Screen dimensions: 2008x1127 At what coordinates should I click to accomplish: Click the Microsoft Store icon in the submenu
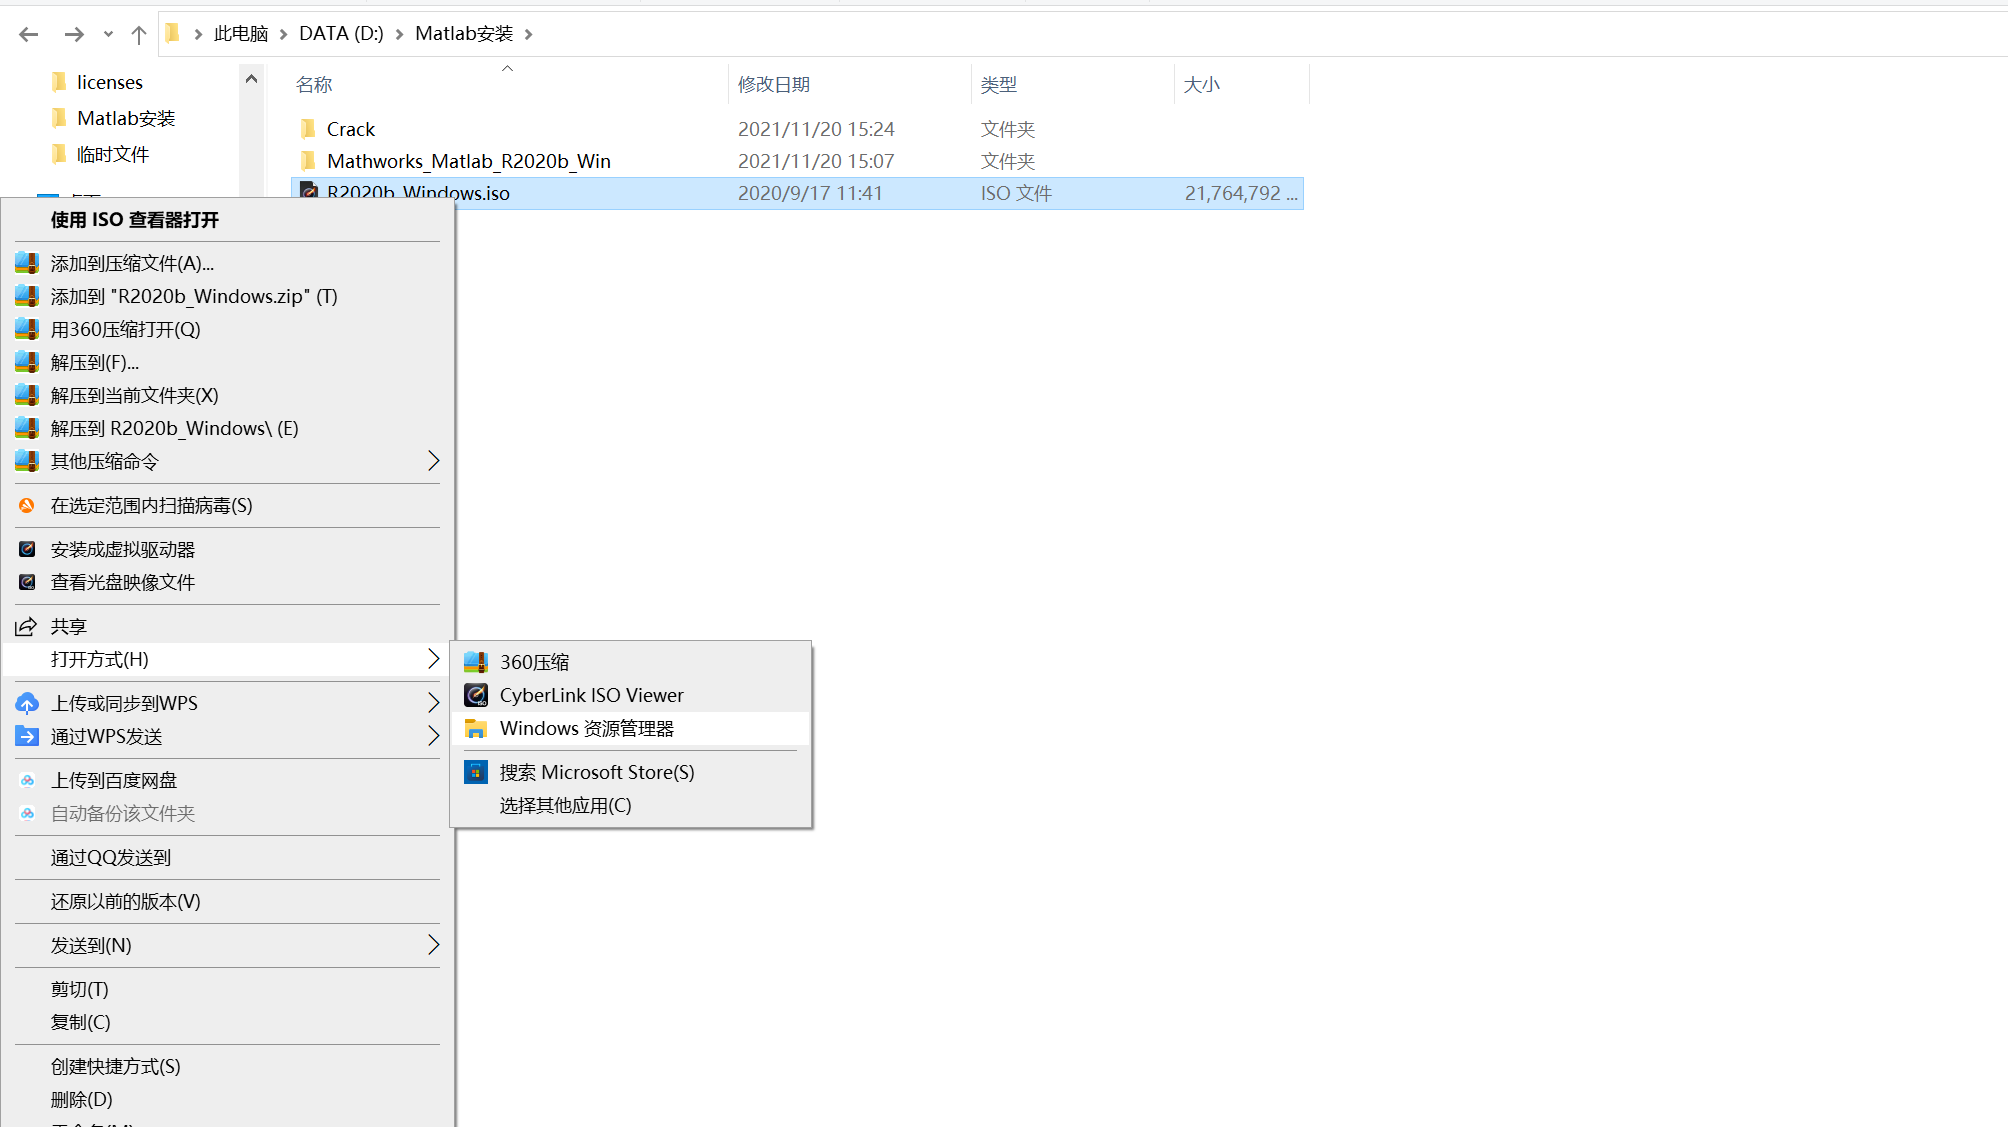(476, 772)
